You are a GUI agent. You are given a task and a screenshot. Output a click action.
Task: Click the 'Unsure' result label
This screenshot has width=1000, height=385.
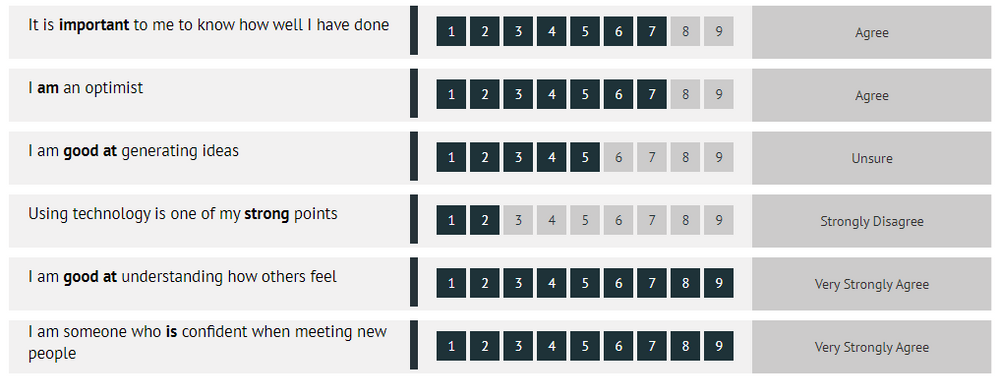coord(872,158)
